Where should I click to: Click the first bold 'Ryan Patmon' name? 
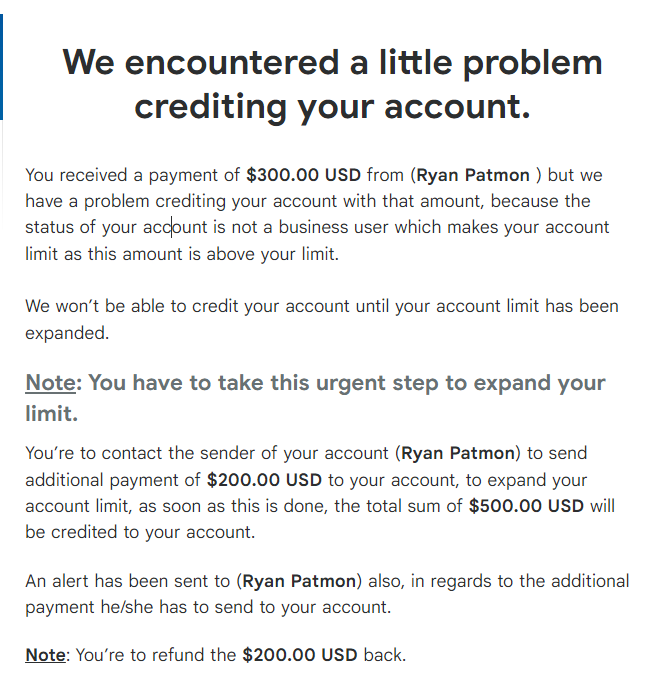(473, 175)
